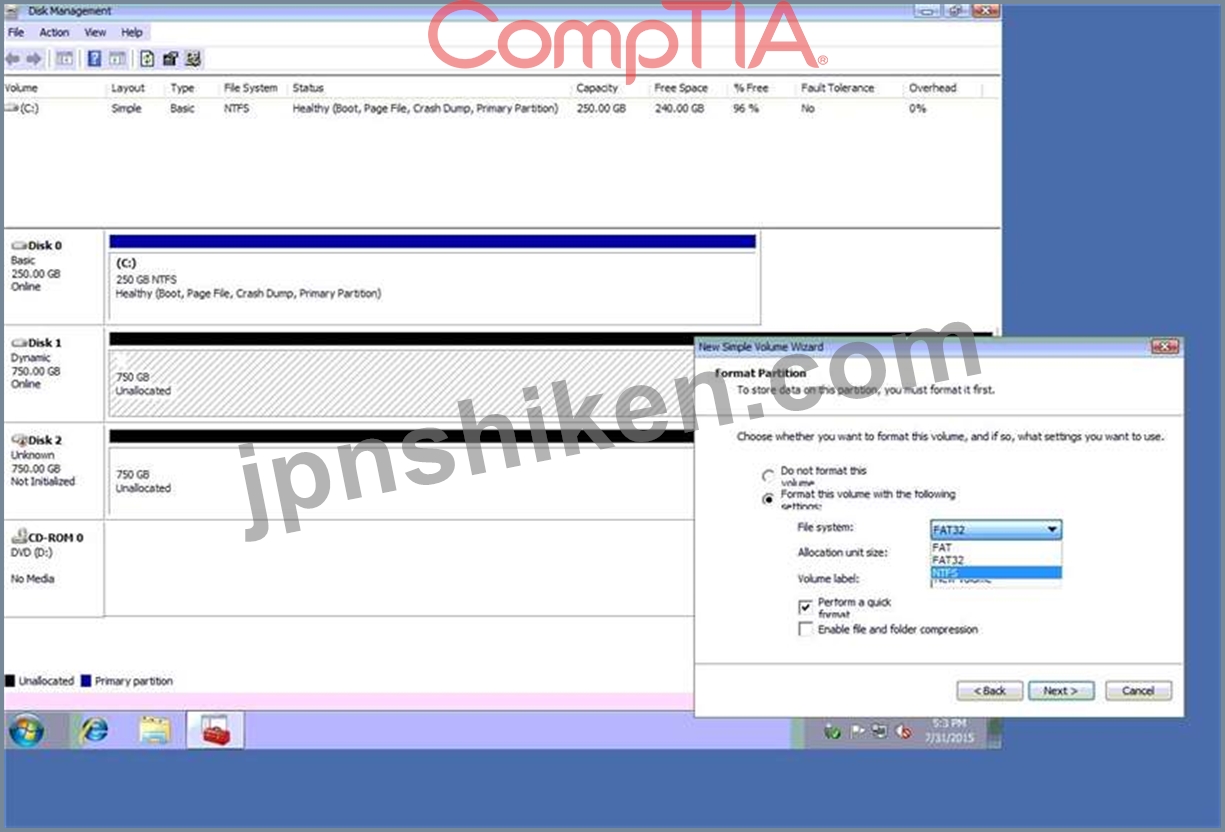Tick 'Enable file and folder compression' checkbox

[x=805, y=630]
